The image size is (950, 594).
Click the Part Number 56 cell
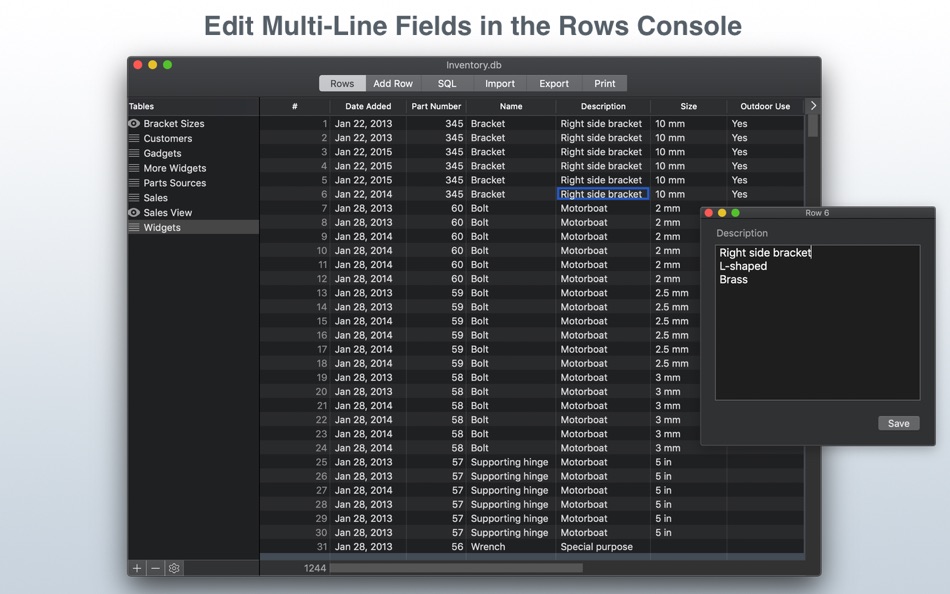click(436, 547)
